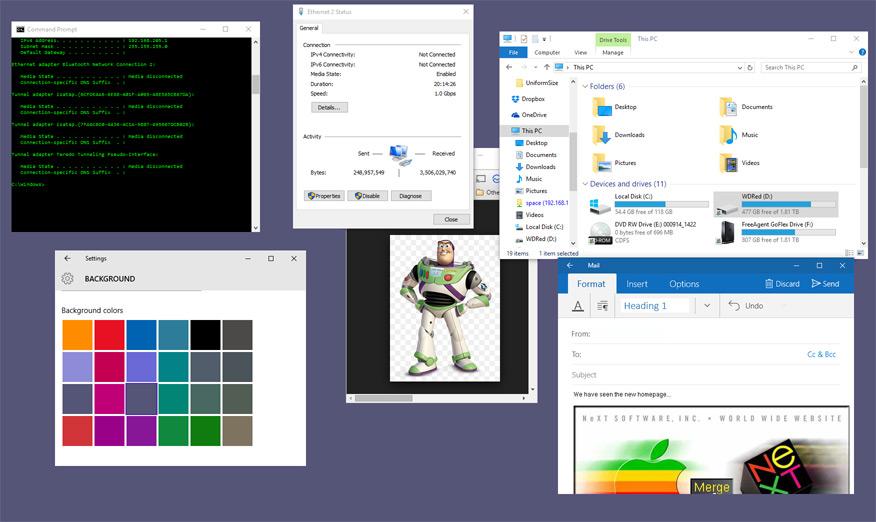Open the Desktop folder icon under Folders (6)
The width and height of the screenshot is (876, 522).
coord(603,107)
